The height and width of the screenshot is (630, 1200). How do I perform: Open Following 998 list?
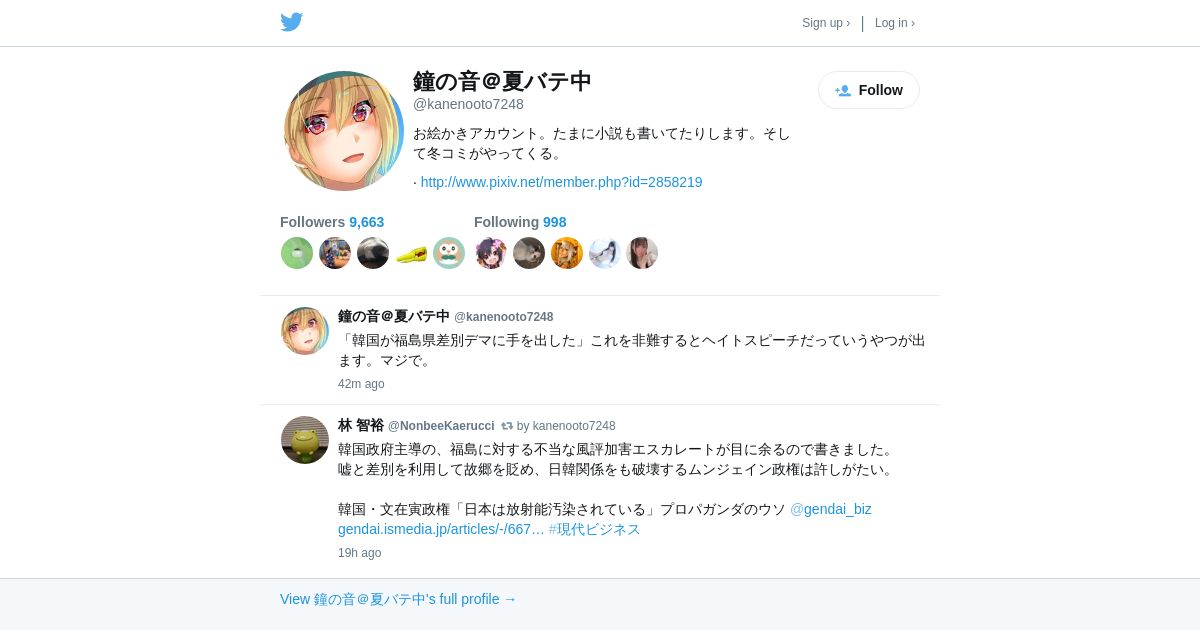click(x=520, y=222)
